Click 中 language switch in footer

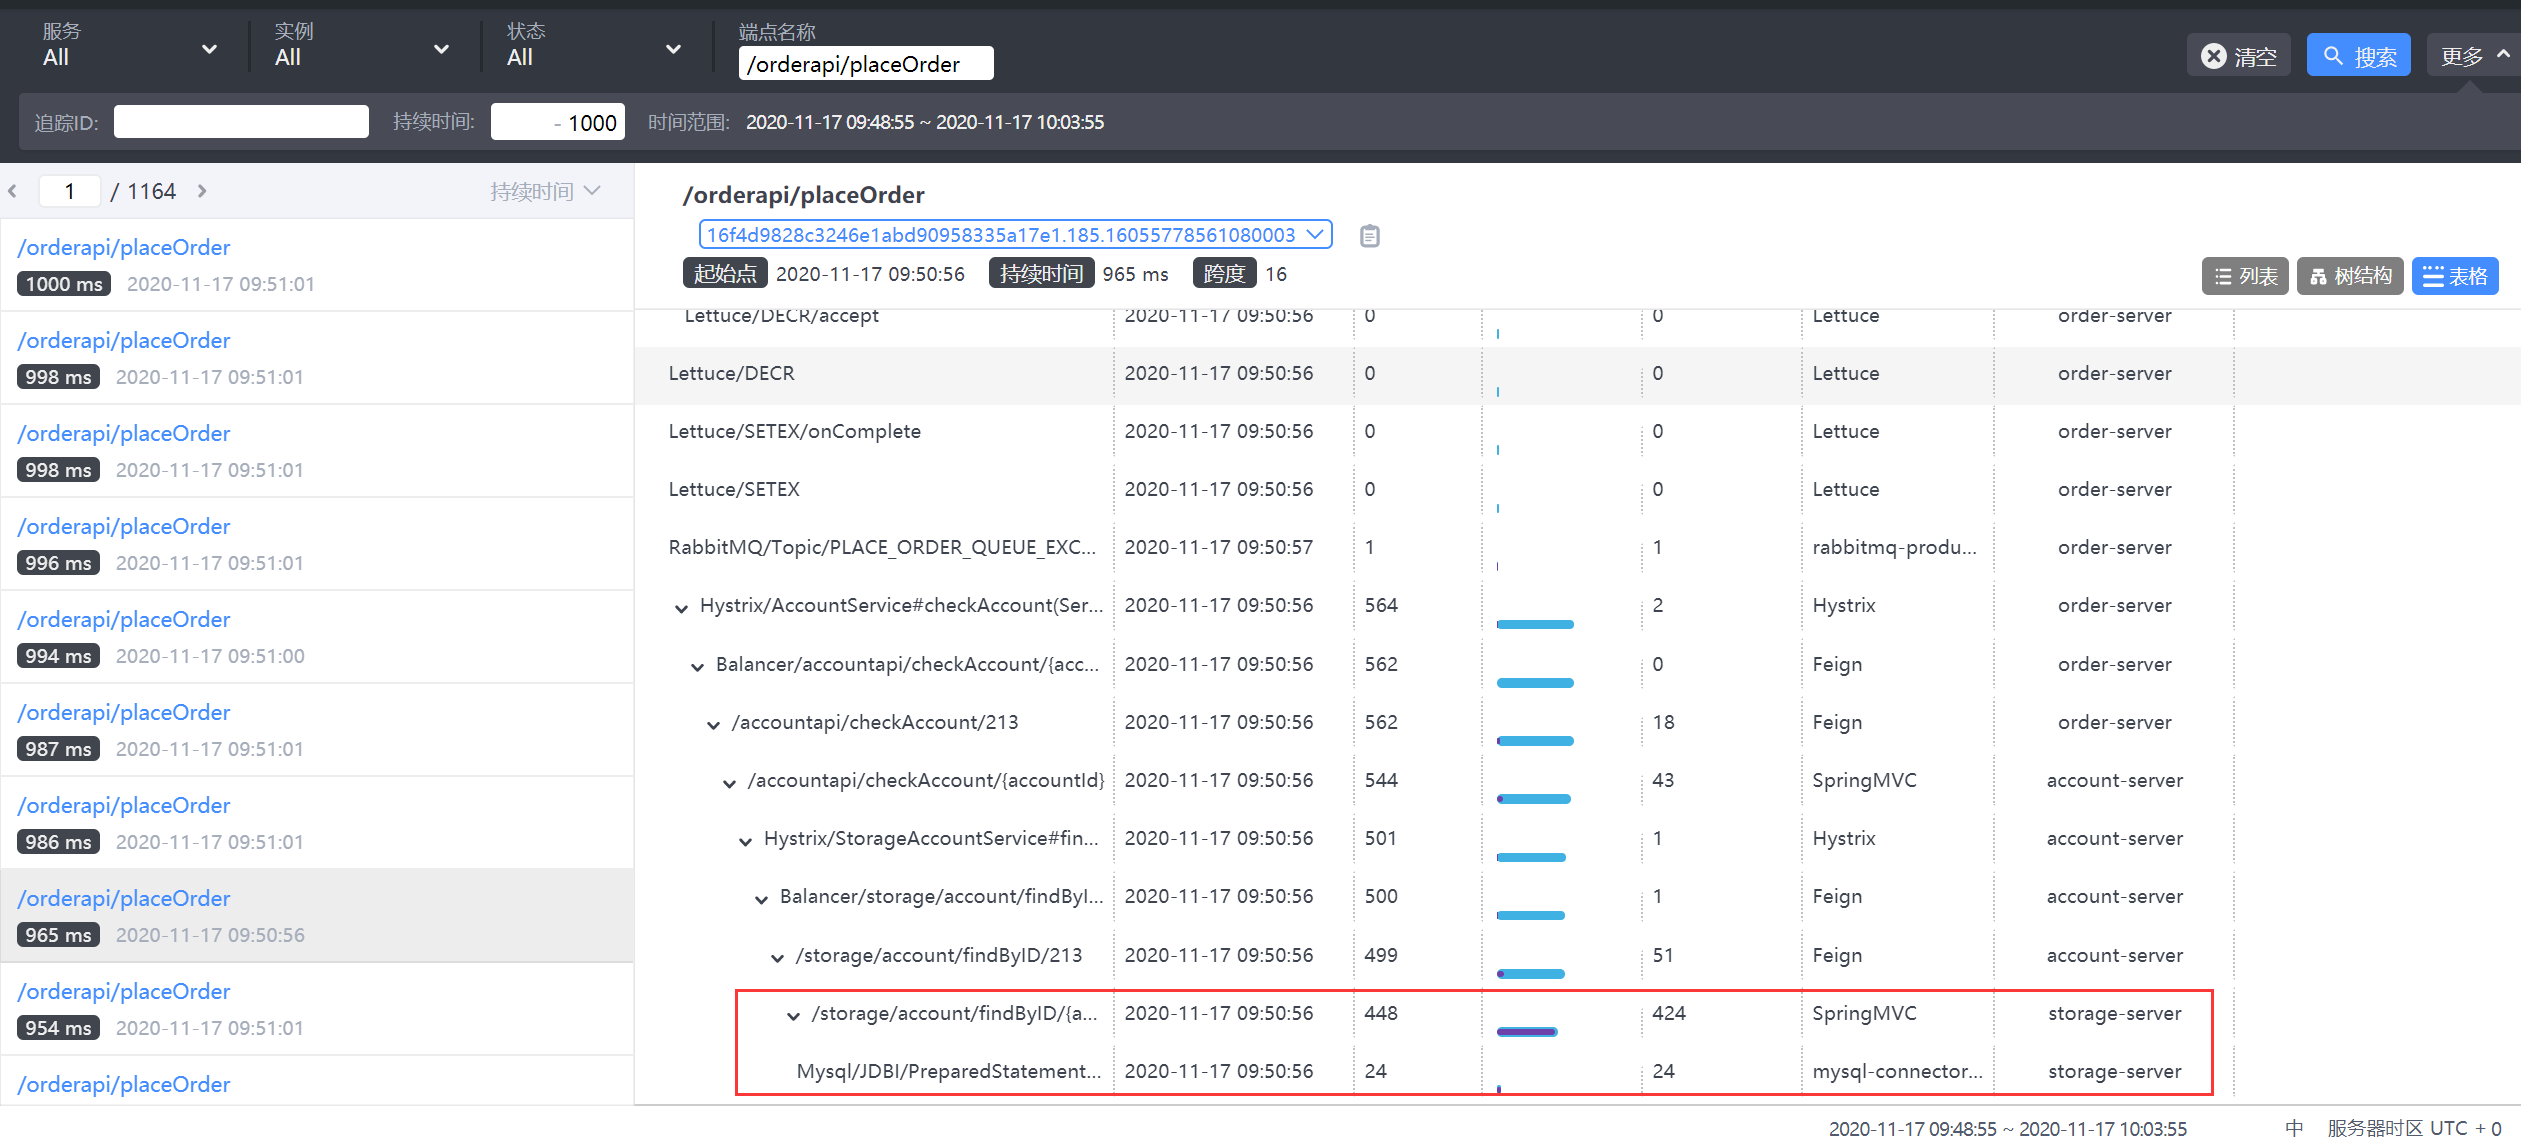click(x=2293, y=1128)
